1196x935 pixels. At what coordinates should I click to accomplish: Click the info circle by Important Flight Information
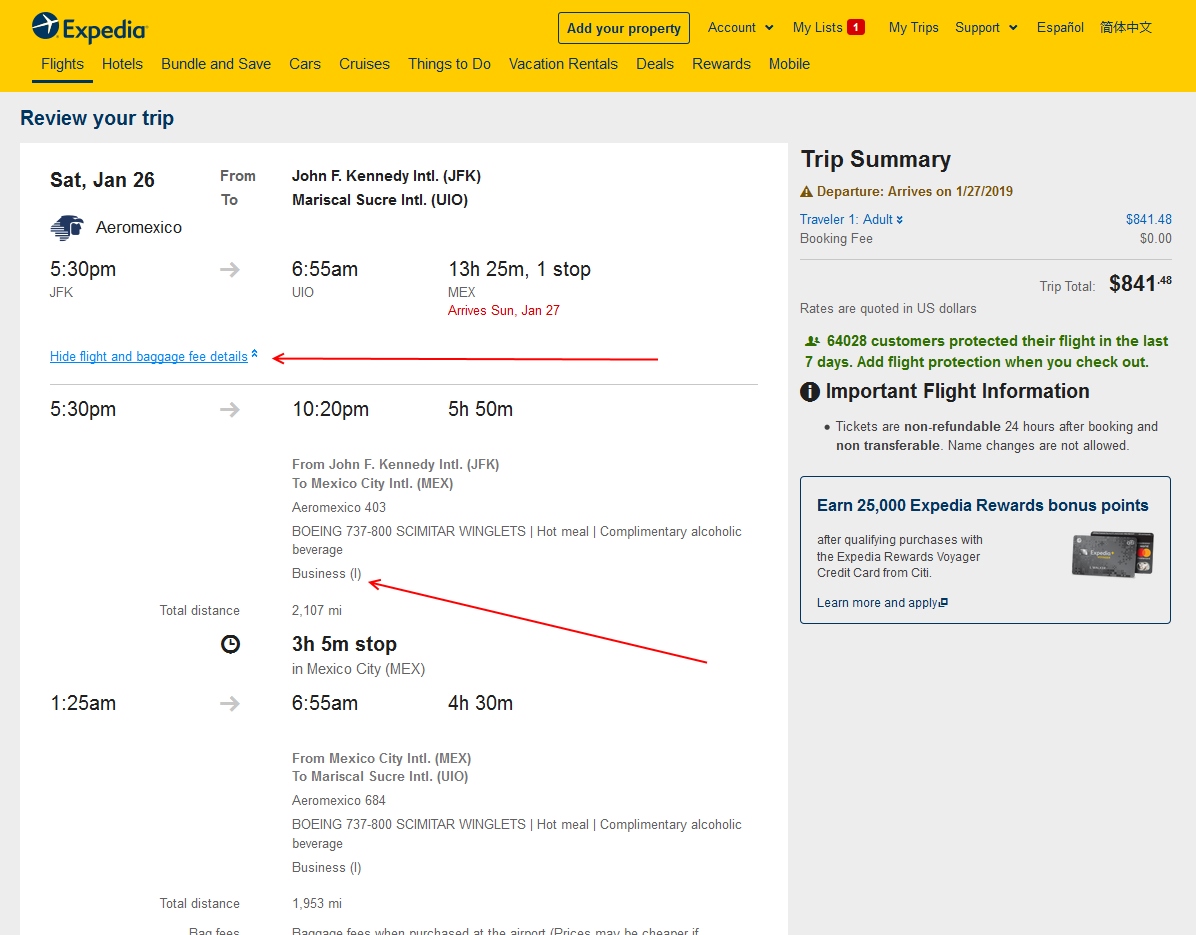[809, 391]
